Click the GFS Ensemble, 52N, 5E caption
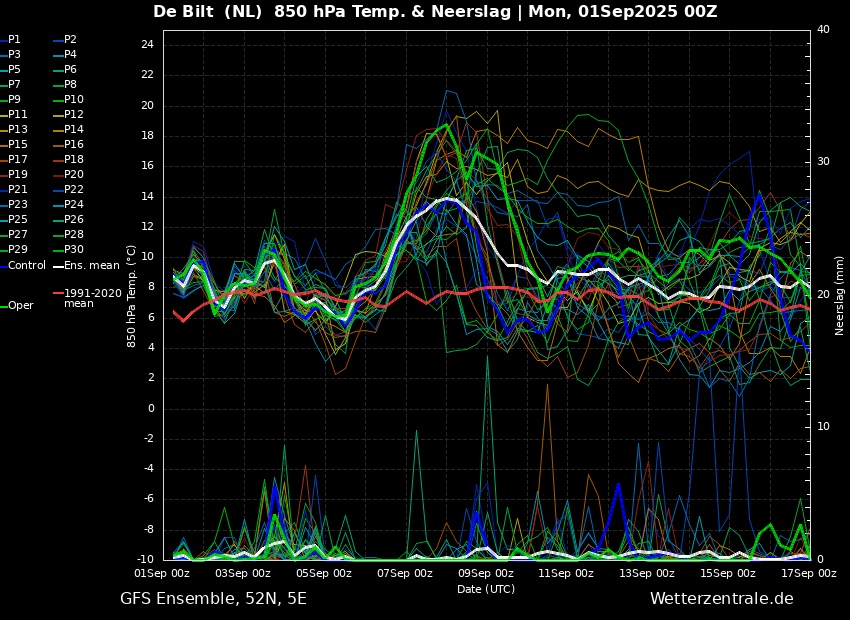The image size is (850, 620). [x=213, y=599]
